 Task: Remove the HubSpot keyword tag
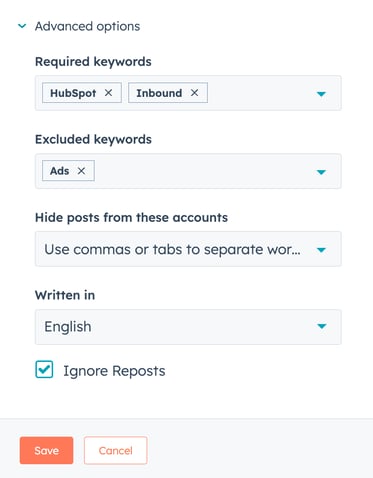pyautogui.click(x=108, y=93)
